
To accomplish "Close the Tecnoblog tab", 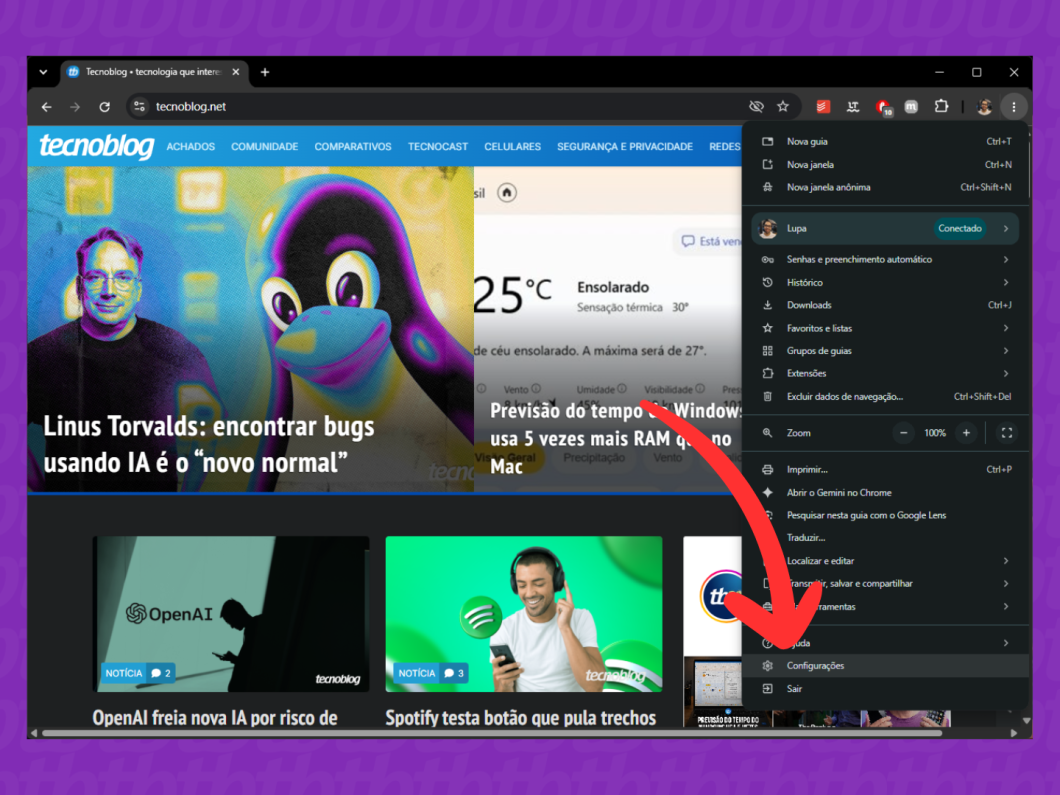I will [x=236, y=72].
